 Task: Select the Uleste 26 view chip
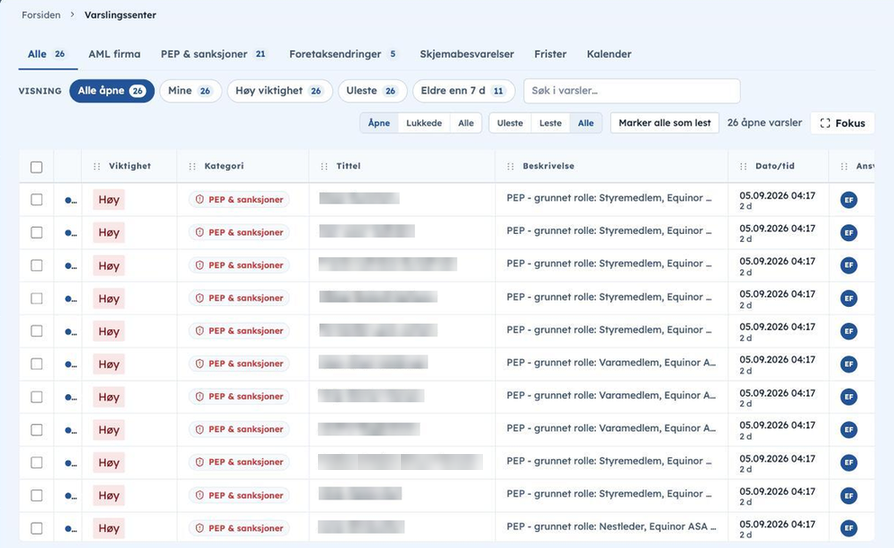click(372, 91)
